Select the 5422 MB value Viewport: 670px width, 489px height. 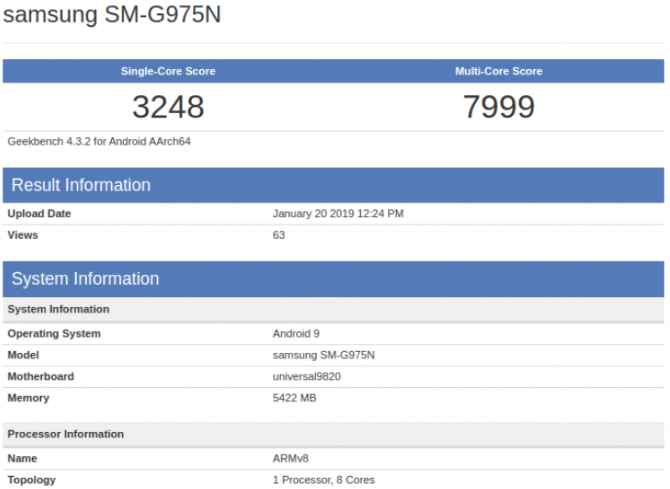(x=294, y=398)
